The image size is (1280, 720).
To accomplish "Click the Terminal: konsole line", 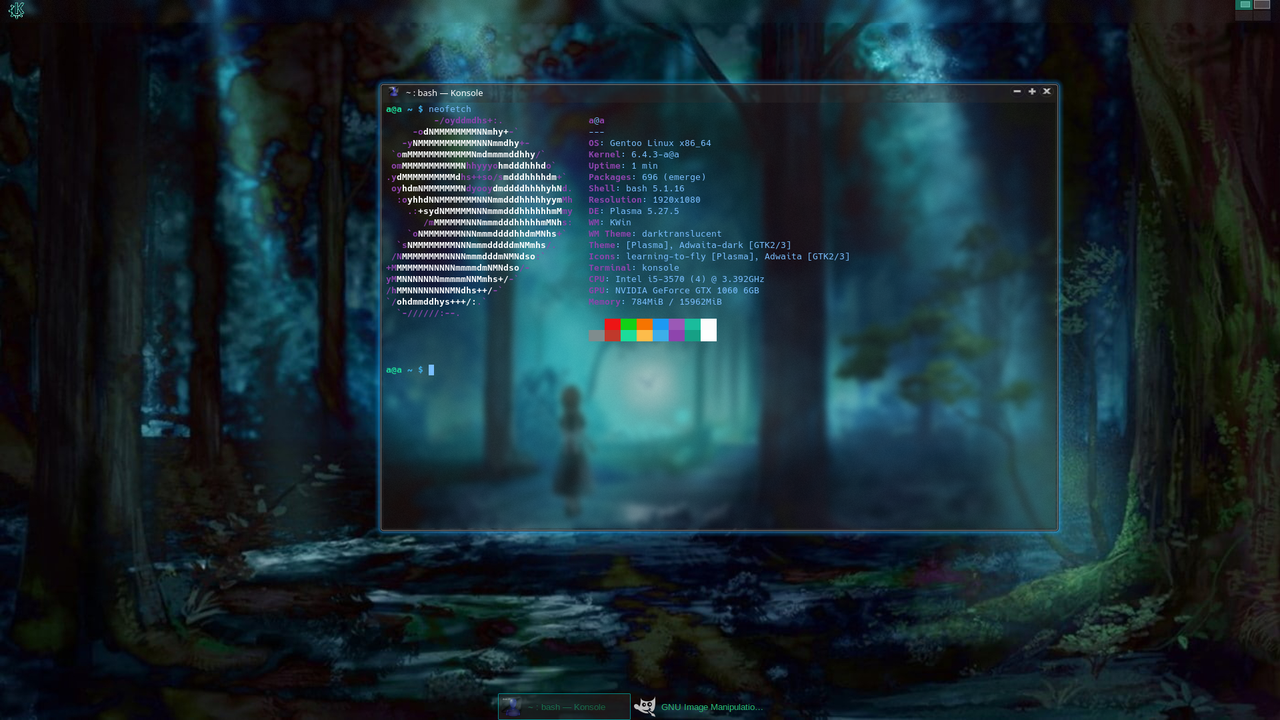I will [634, 268].
